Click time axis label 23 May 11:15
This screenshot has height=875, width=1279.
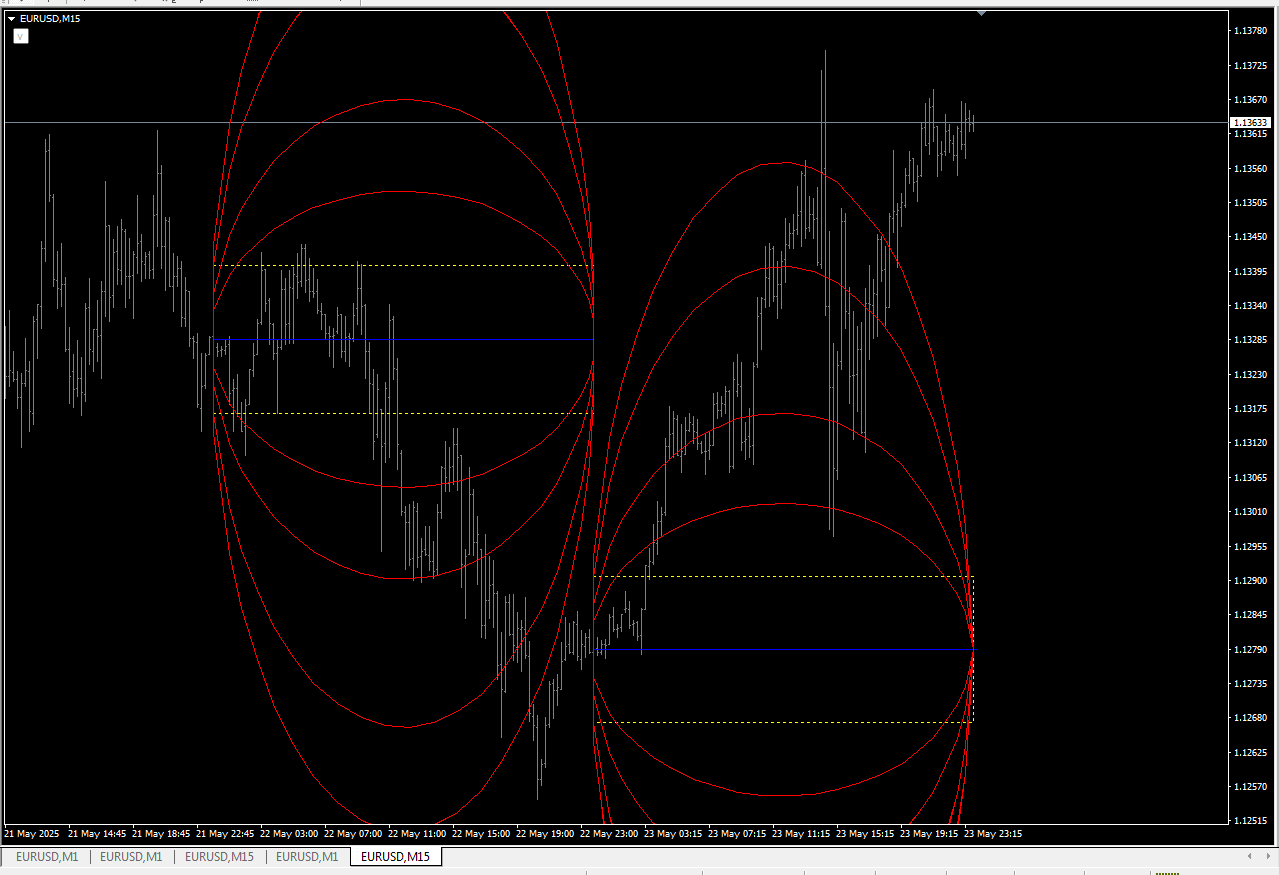click(x=801, y=833)
